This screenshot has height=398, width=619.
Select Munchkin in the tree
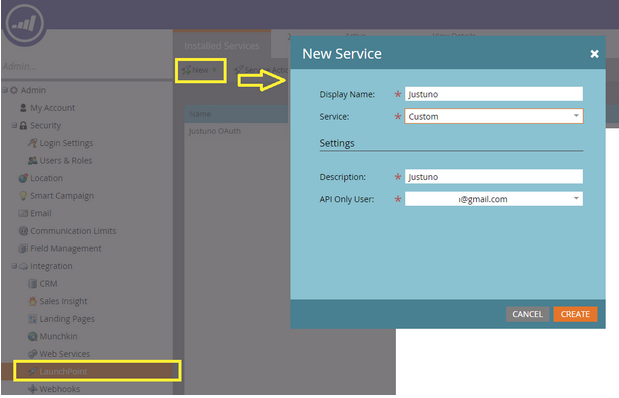(x=58, y=336)
